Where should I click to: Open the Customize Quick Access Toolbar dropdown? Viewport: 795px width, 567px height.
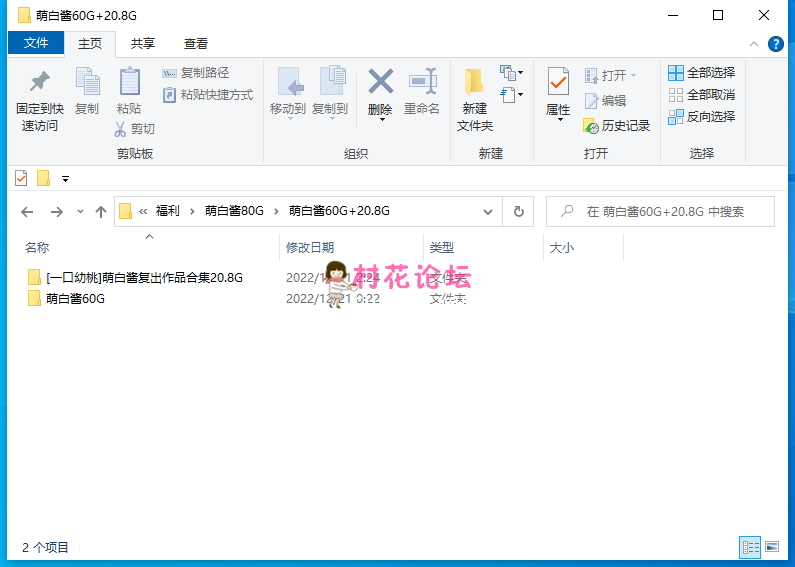pos(66,179)
